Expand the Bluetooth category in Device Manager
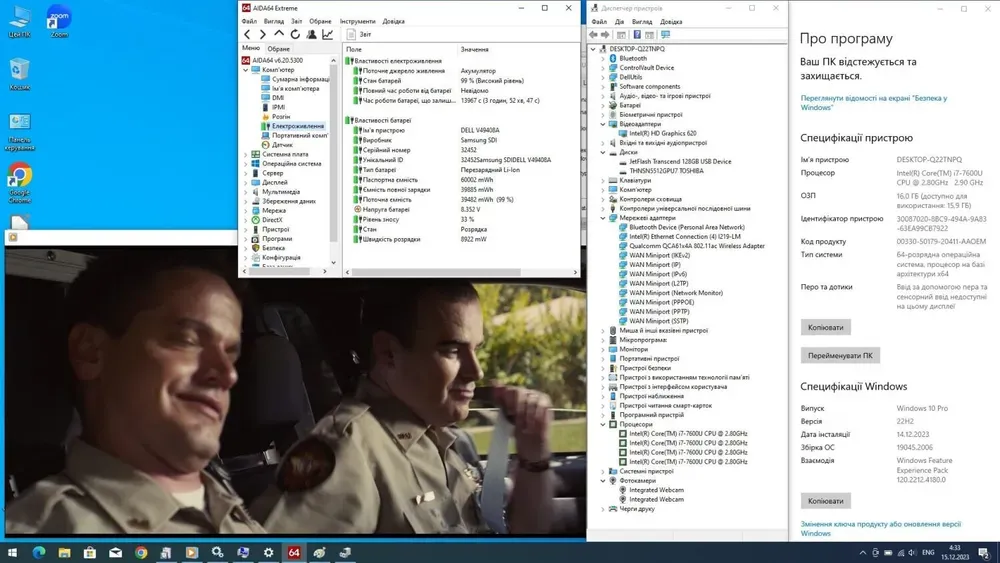 click(603, 58)
